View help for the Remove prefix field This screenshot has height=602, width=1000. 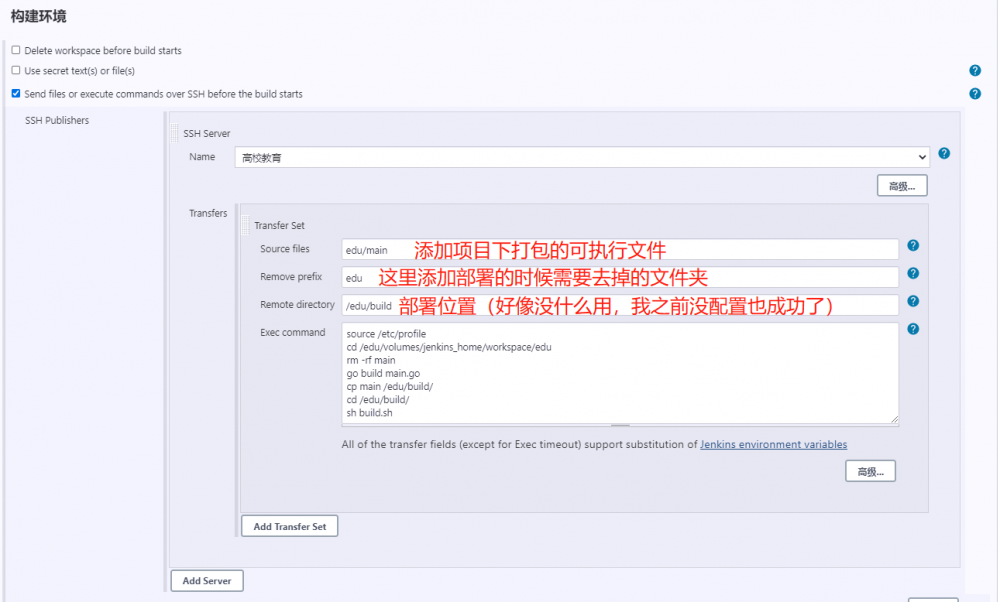click(x=912, y=272)
